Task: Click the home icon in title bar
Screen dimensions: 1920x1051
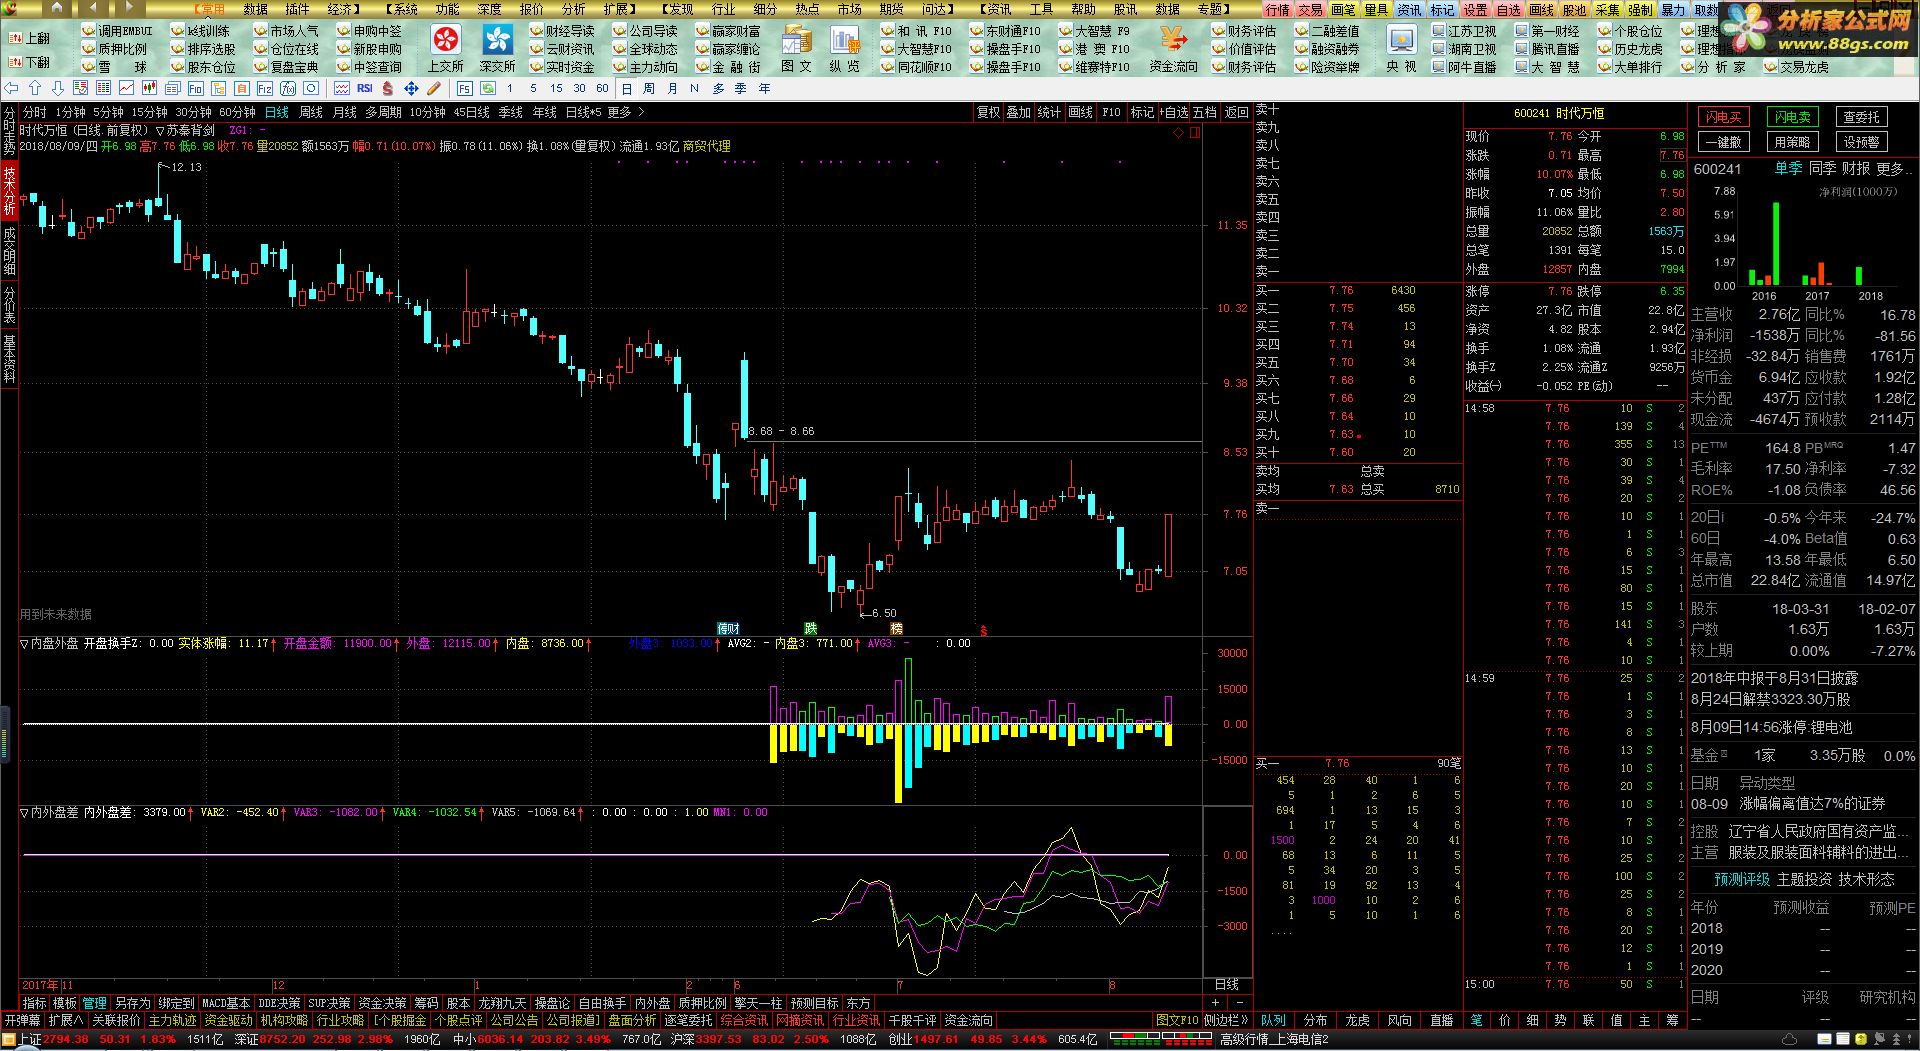Action: point(56,9)
